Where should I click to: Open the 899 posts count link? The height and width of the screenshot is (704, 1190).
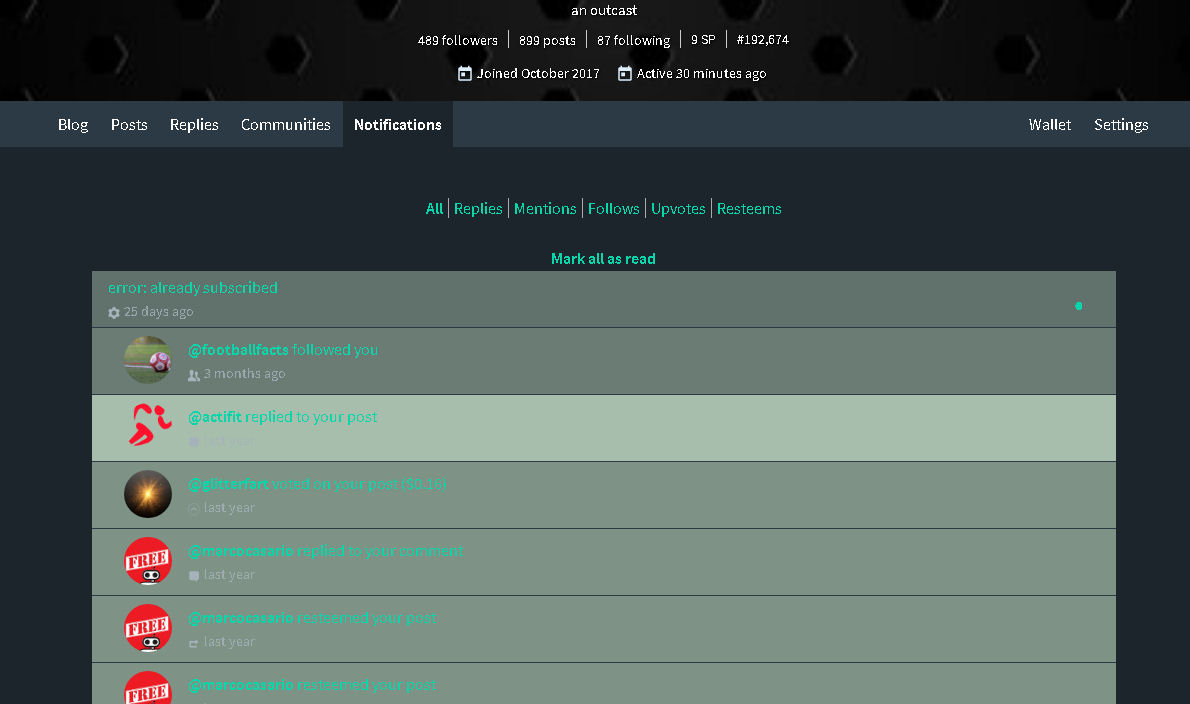pos(547,40)
